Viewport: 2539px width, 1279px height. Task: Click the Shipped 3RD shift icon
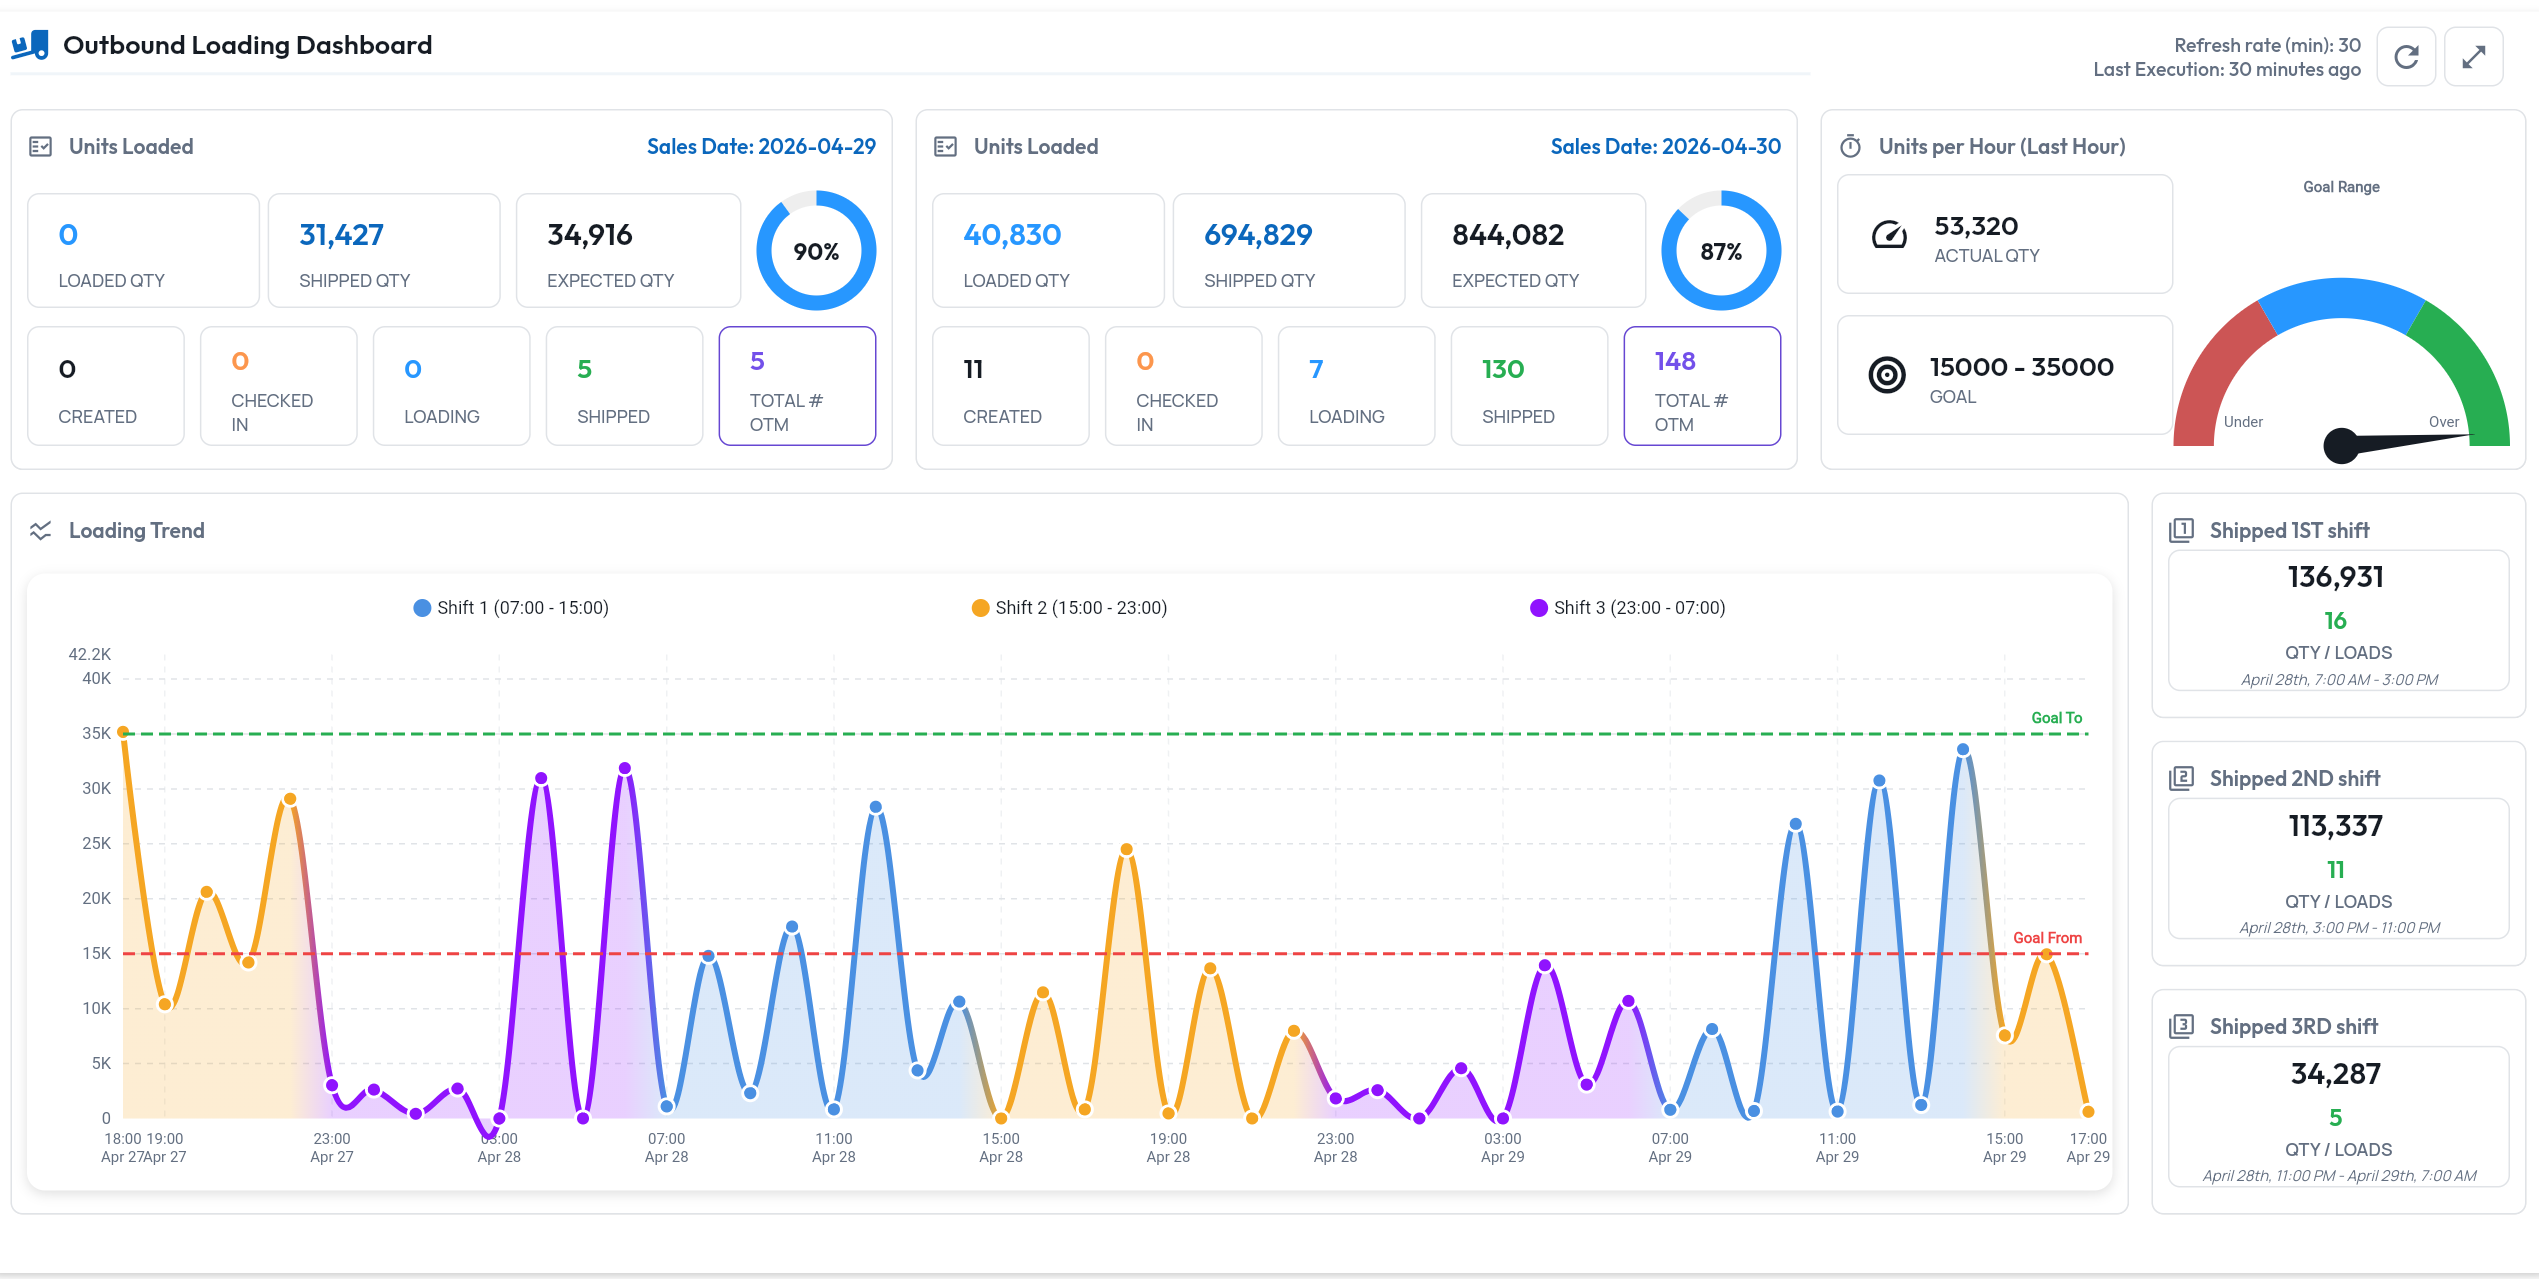coord(2181,1027)
